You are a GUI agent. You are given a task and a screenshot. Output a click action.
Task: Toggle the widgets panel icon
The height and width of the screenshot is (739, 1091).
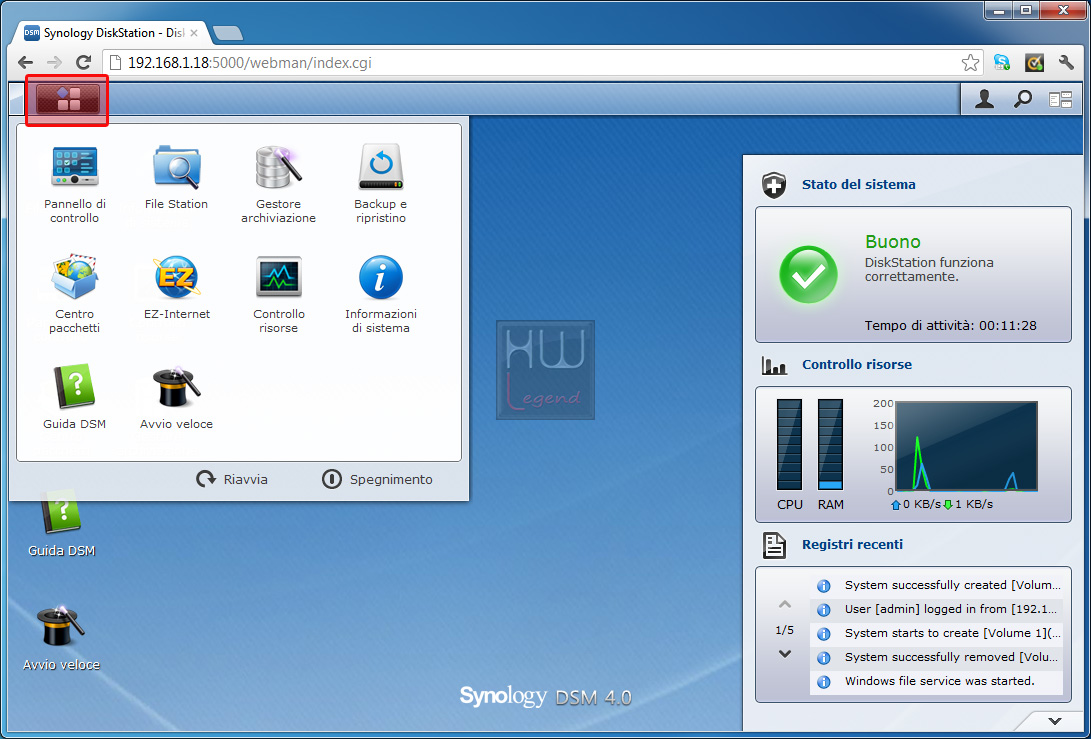[x=1060, y=100]
